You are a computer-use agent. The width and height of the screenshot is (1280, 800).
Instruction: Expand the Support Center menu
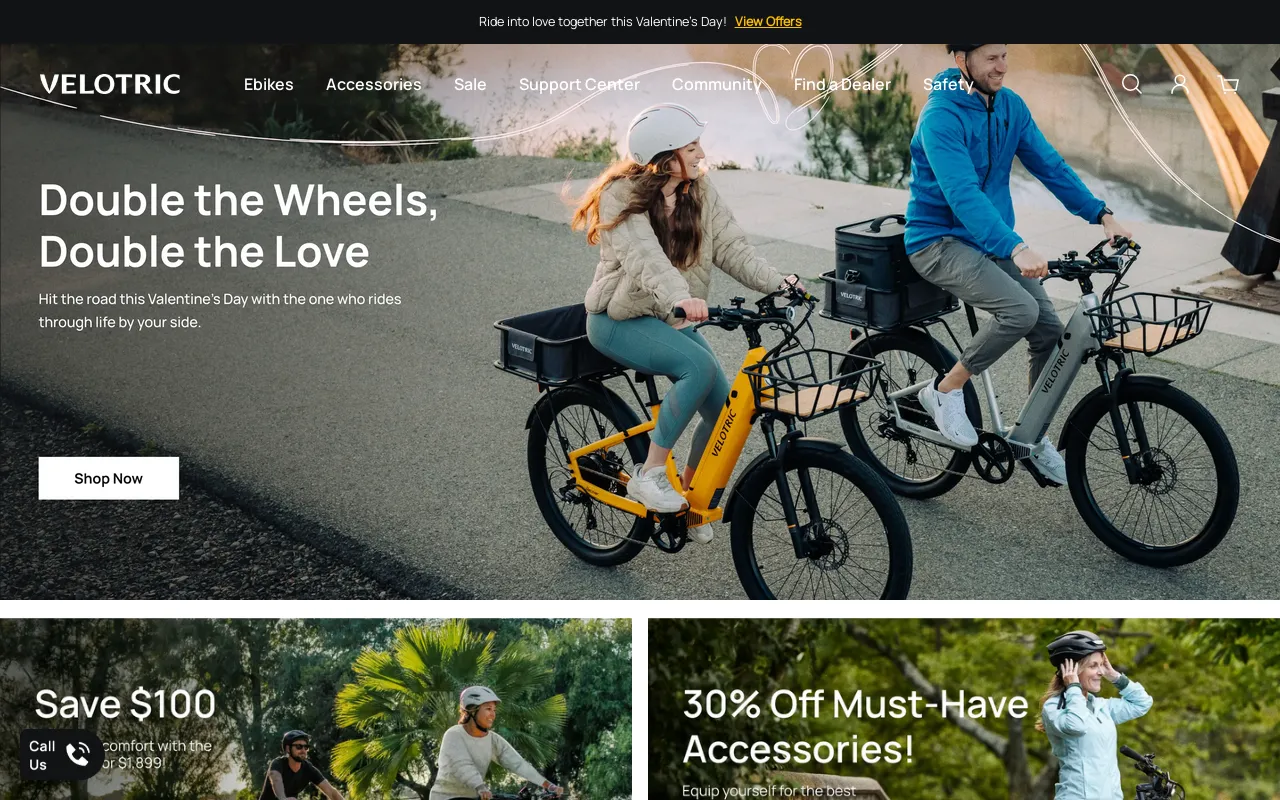579,84
